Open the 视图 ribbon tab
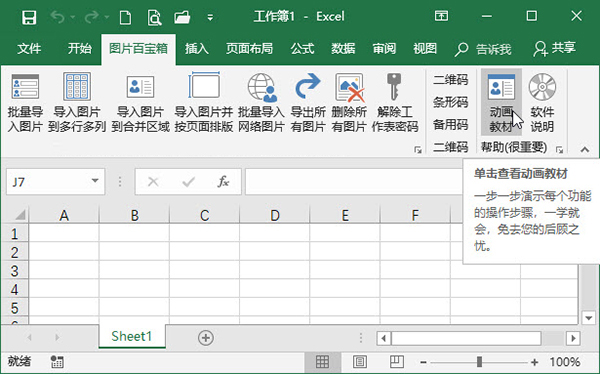 [x=425, y=49]
